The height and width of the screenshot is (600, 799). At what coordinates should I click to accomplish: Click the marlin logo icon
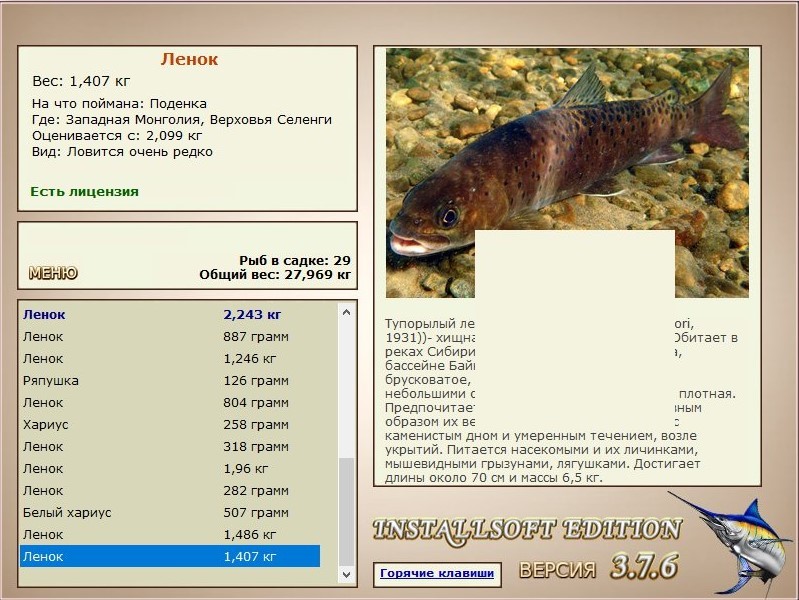(x=733, y=543)
